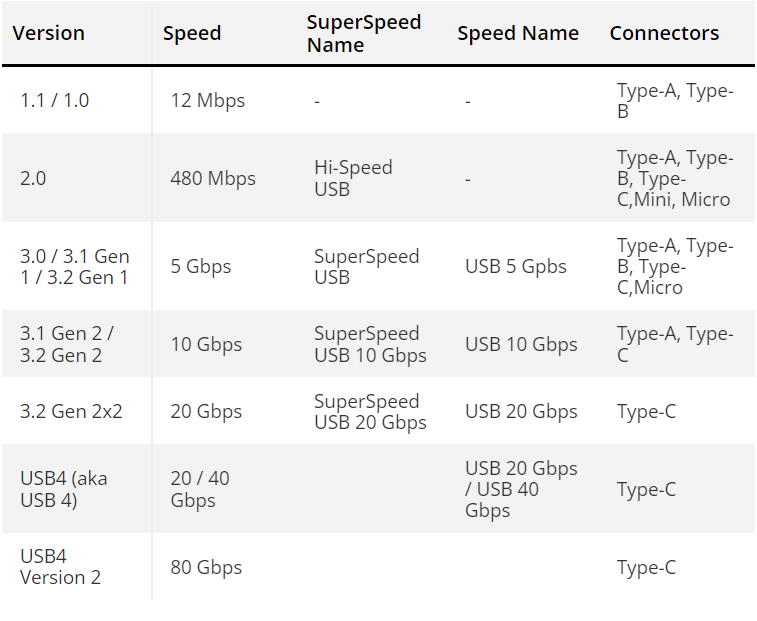Click the 3.0 / 3.1 Gen 1 version cell

coord(74,267)
